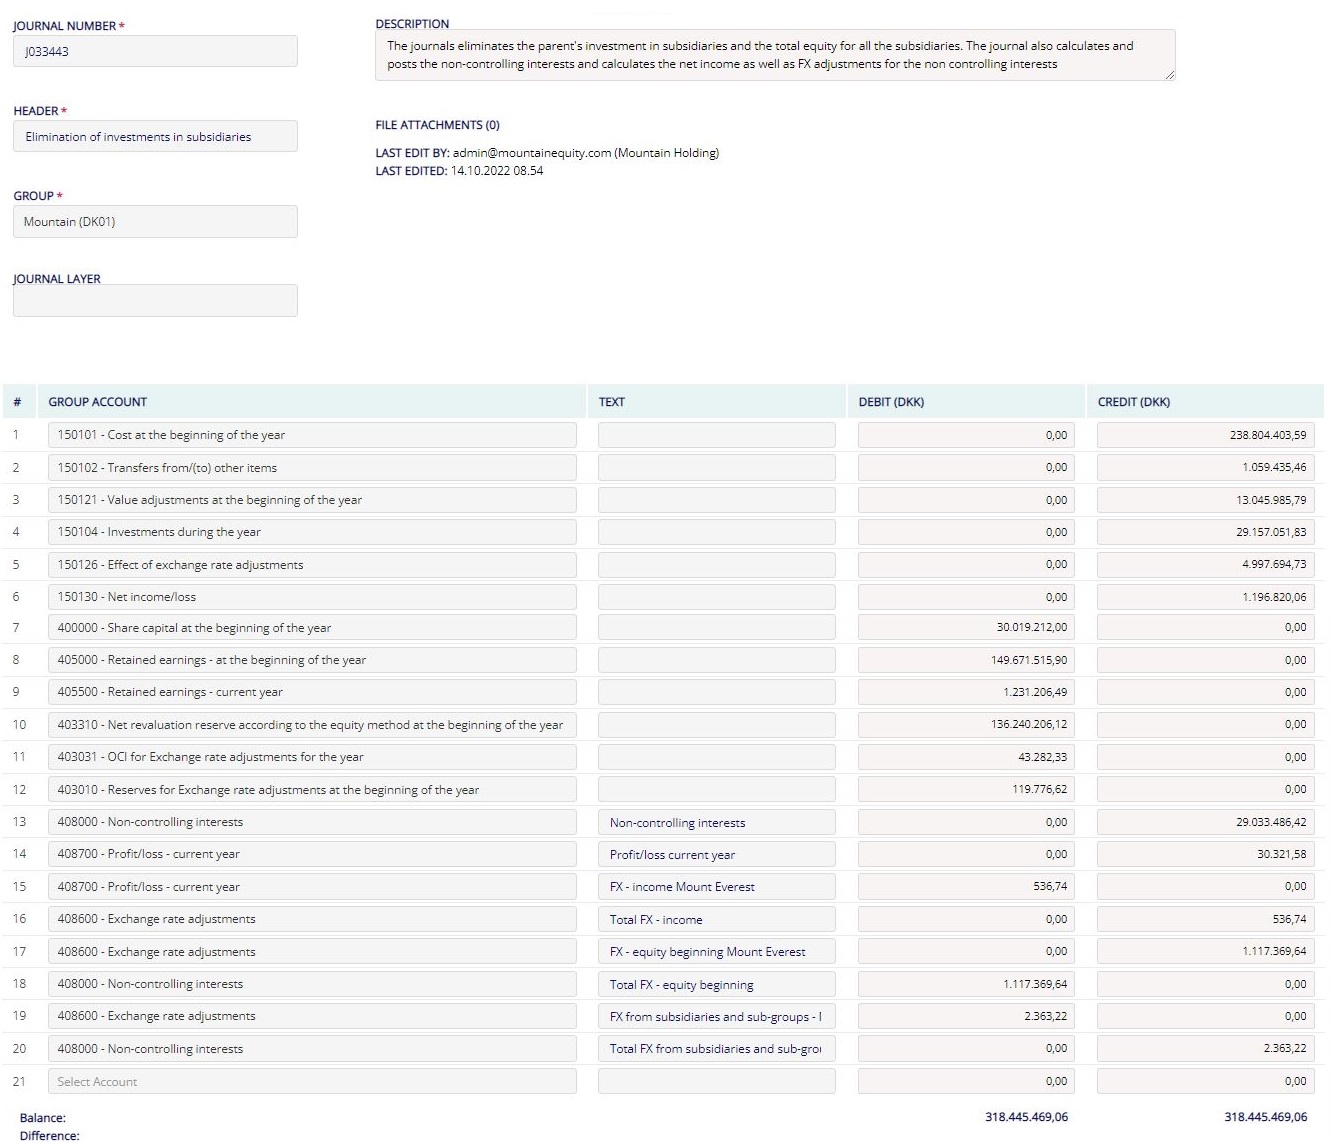Viewport: 1331px width, 1143px height.
Task: Click the credit field in empty row 21
Action: point(1206,1081)
